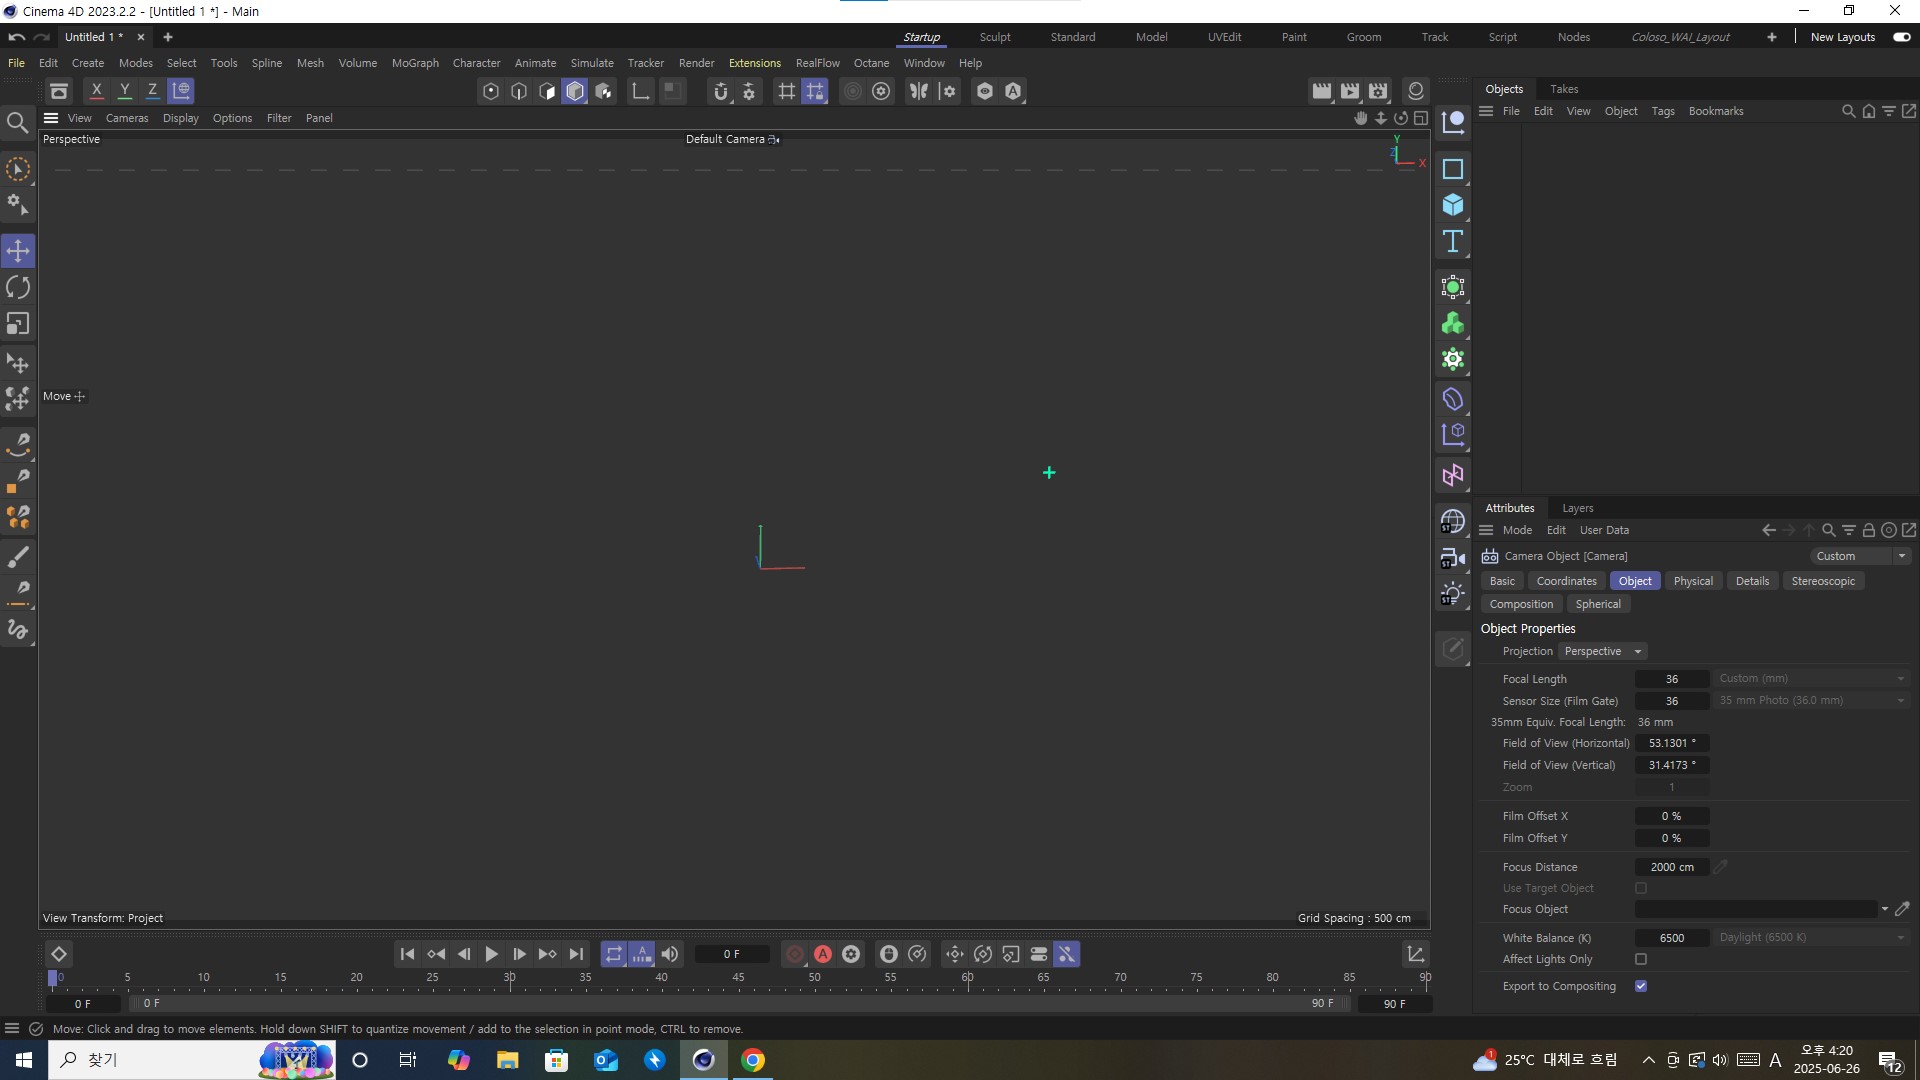This screenshot has height=1080, width=1920.
Task: Open the viewport hamburger menu
Action: coord(51,118)
